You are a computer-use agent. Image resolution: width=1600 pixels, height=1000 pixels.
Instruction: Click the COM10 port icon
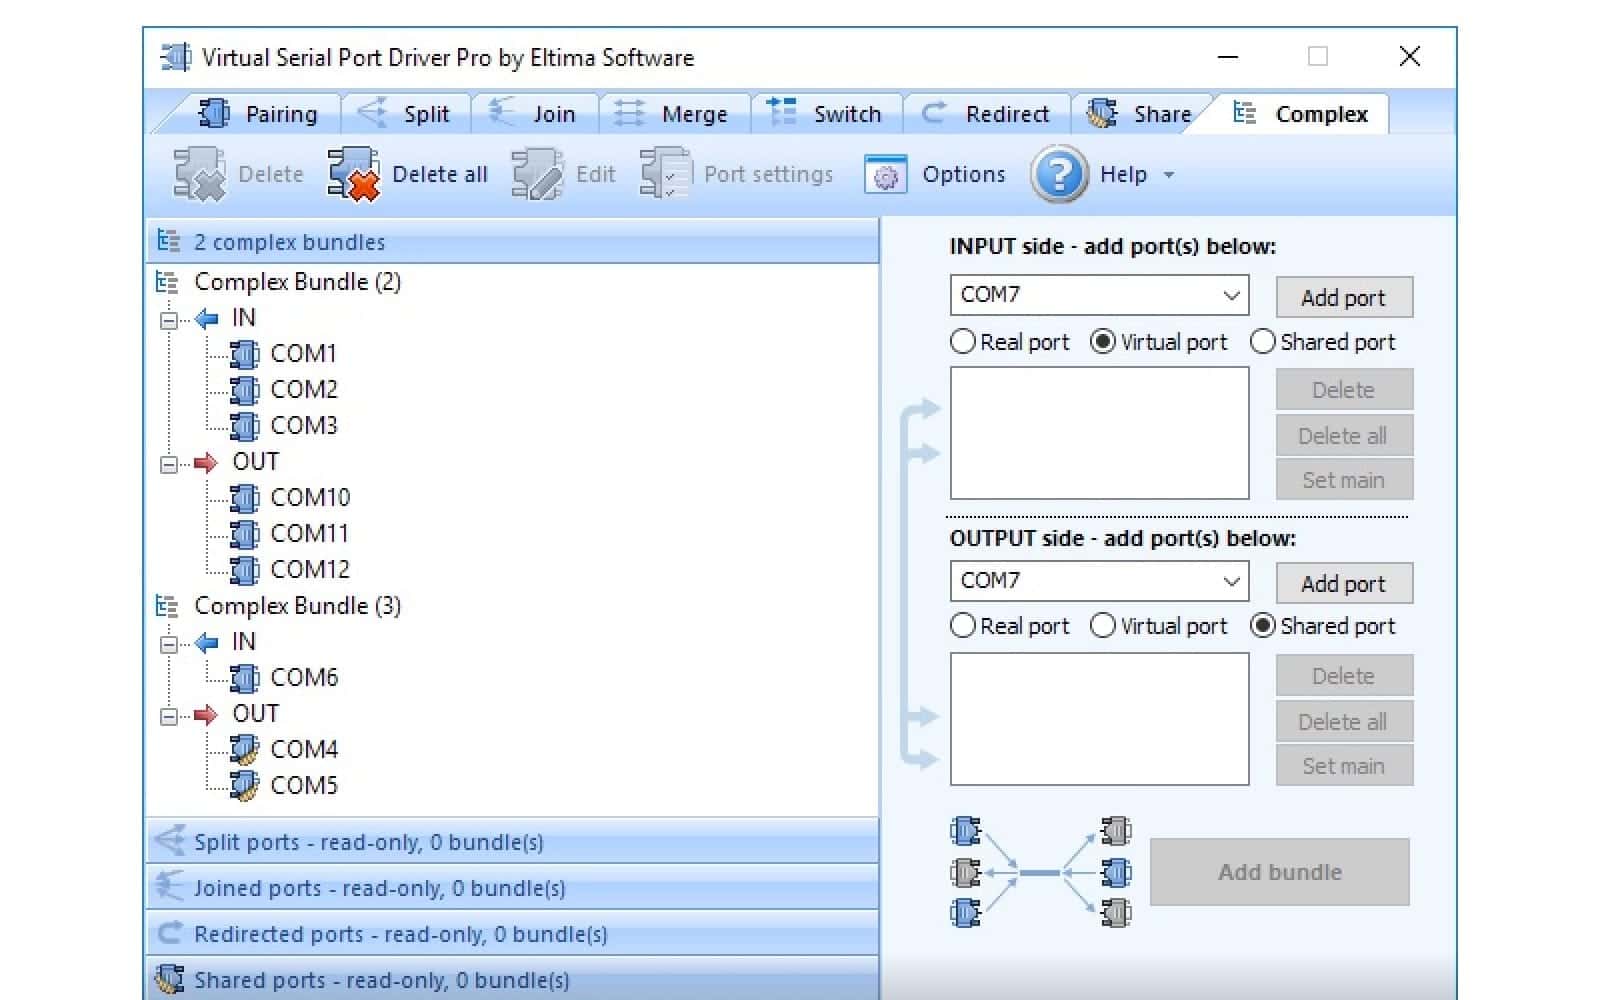coord(244,498)
